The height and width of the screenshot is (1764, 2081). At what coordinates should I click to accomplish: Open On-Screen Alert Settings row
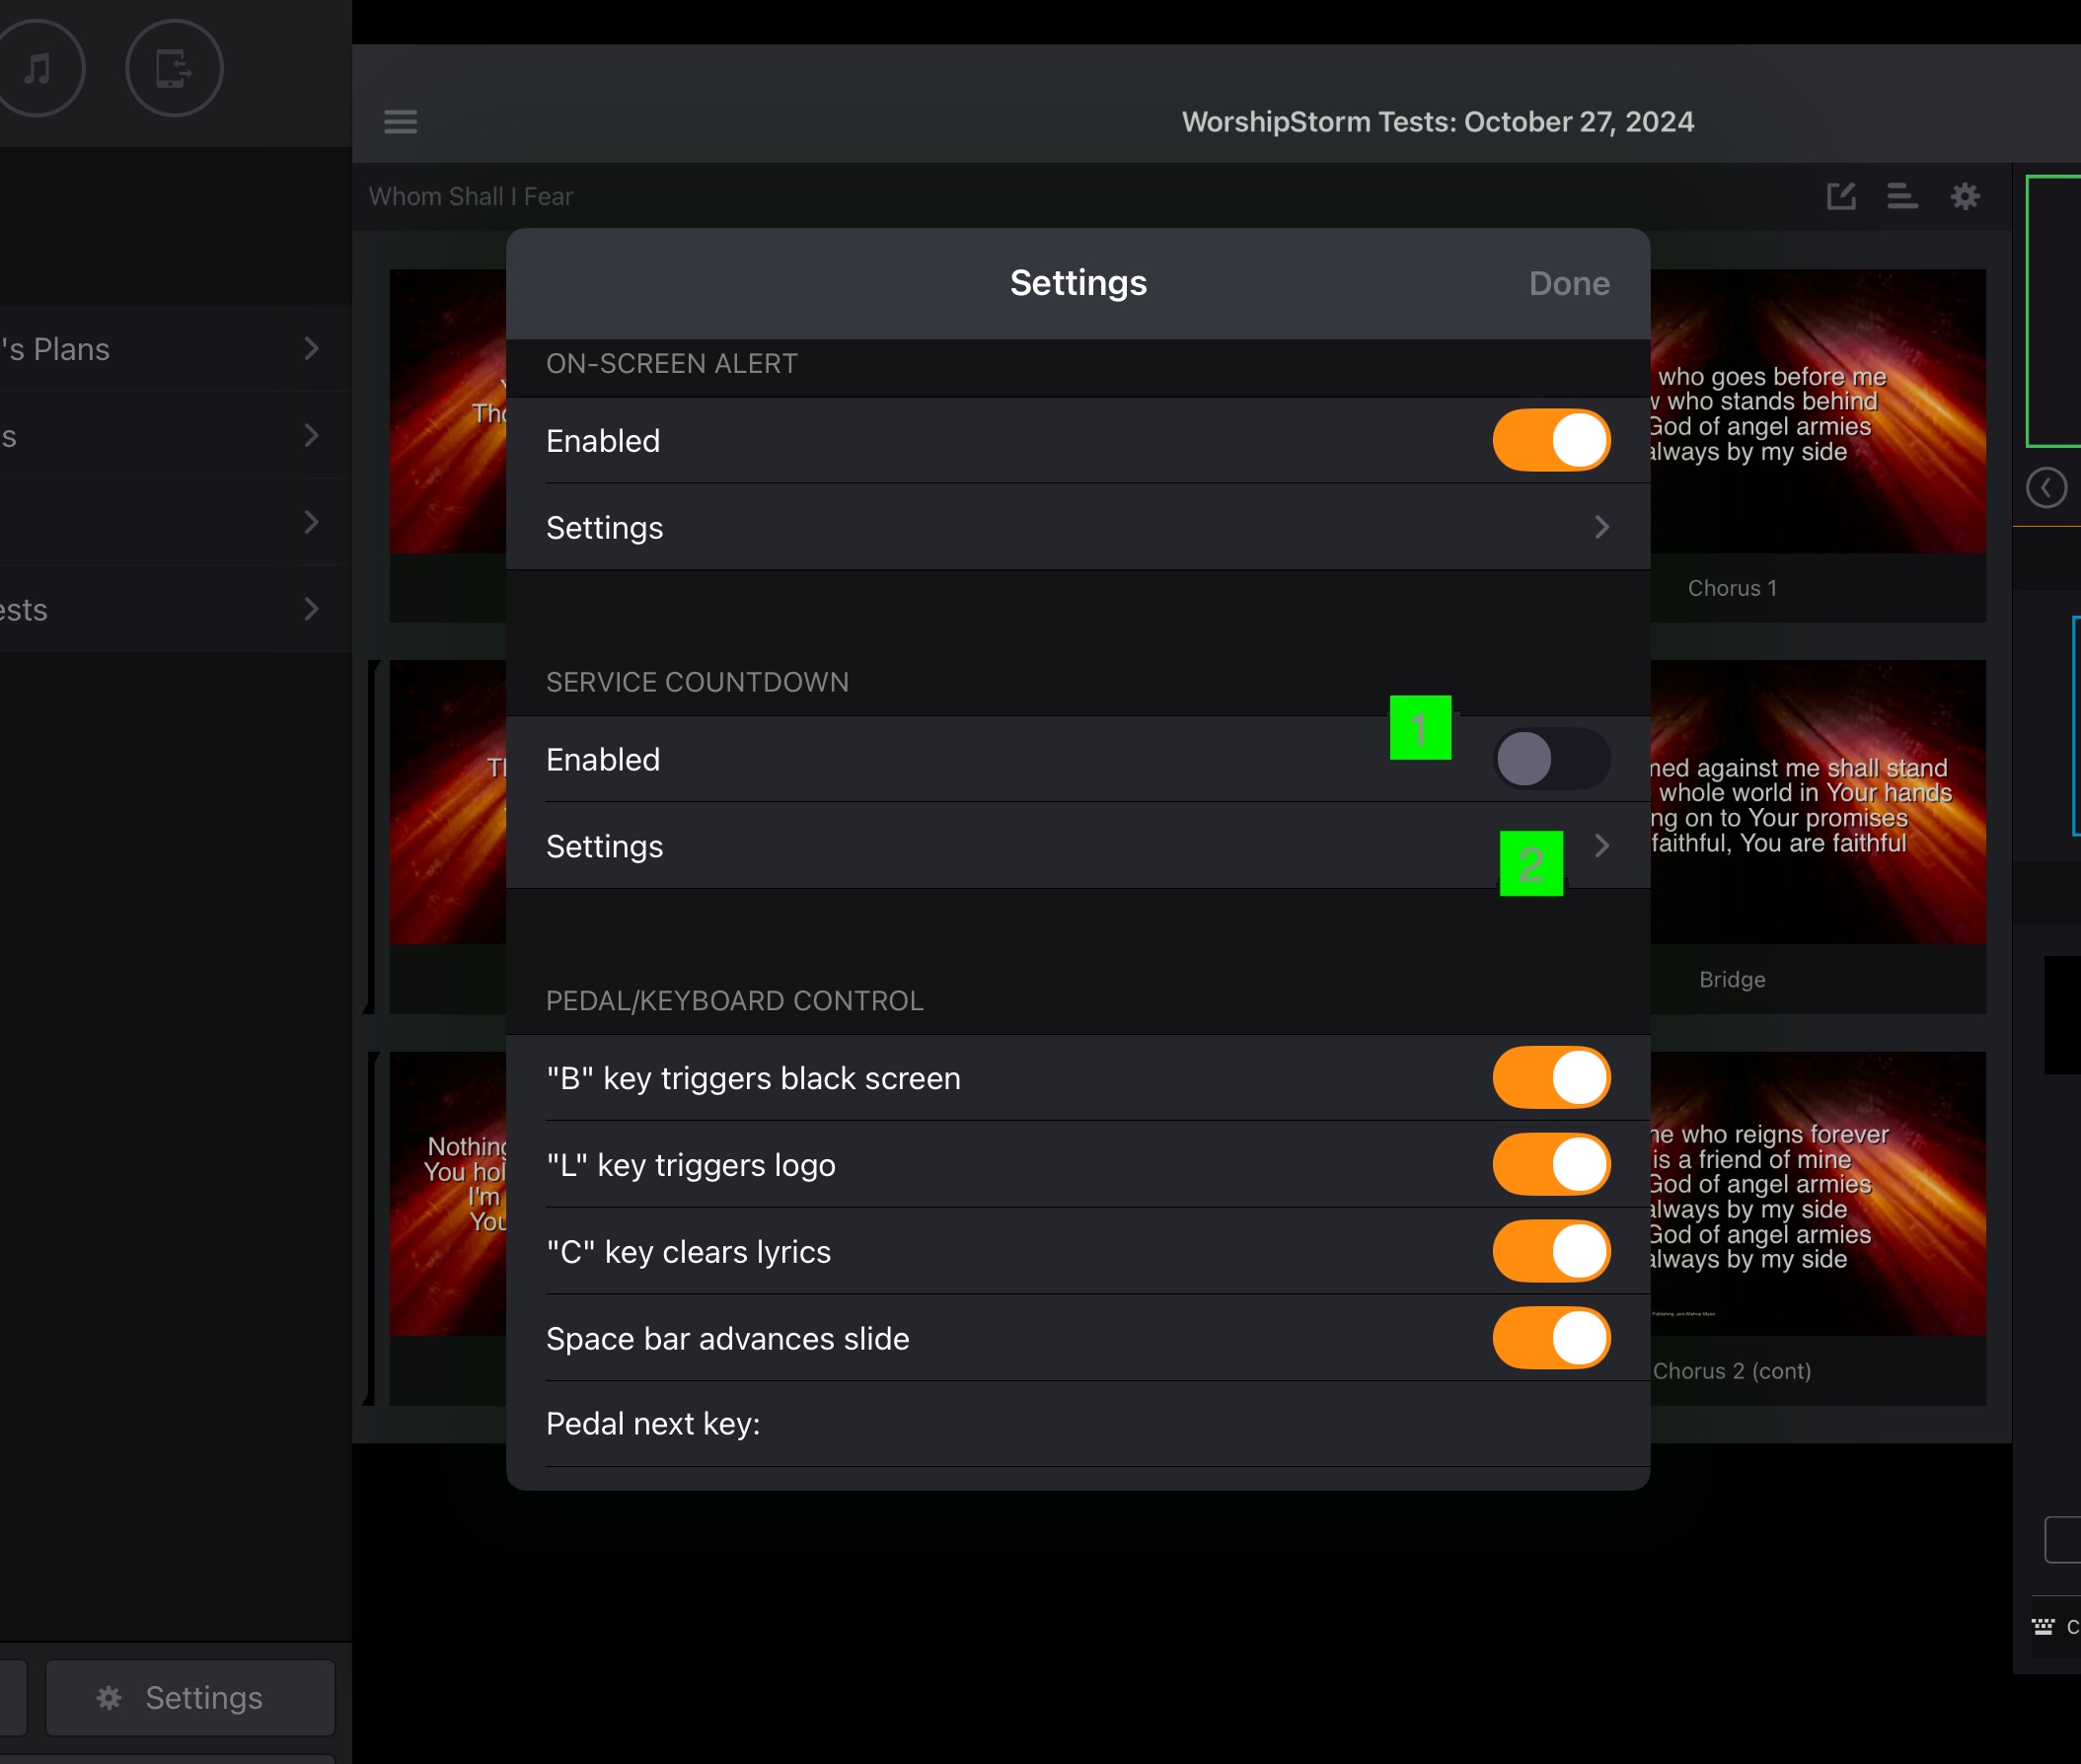click(1078, 527)
